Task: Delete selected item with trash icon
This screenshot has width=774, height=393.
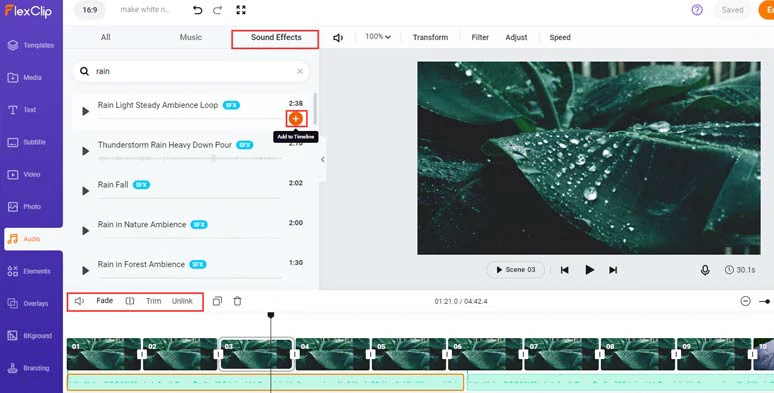Action: (x=237, y=301)
